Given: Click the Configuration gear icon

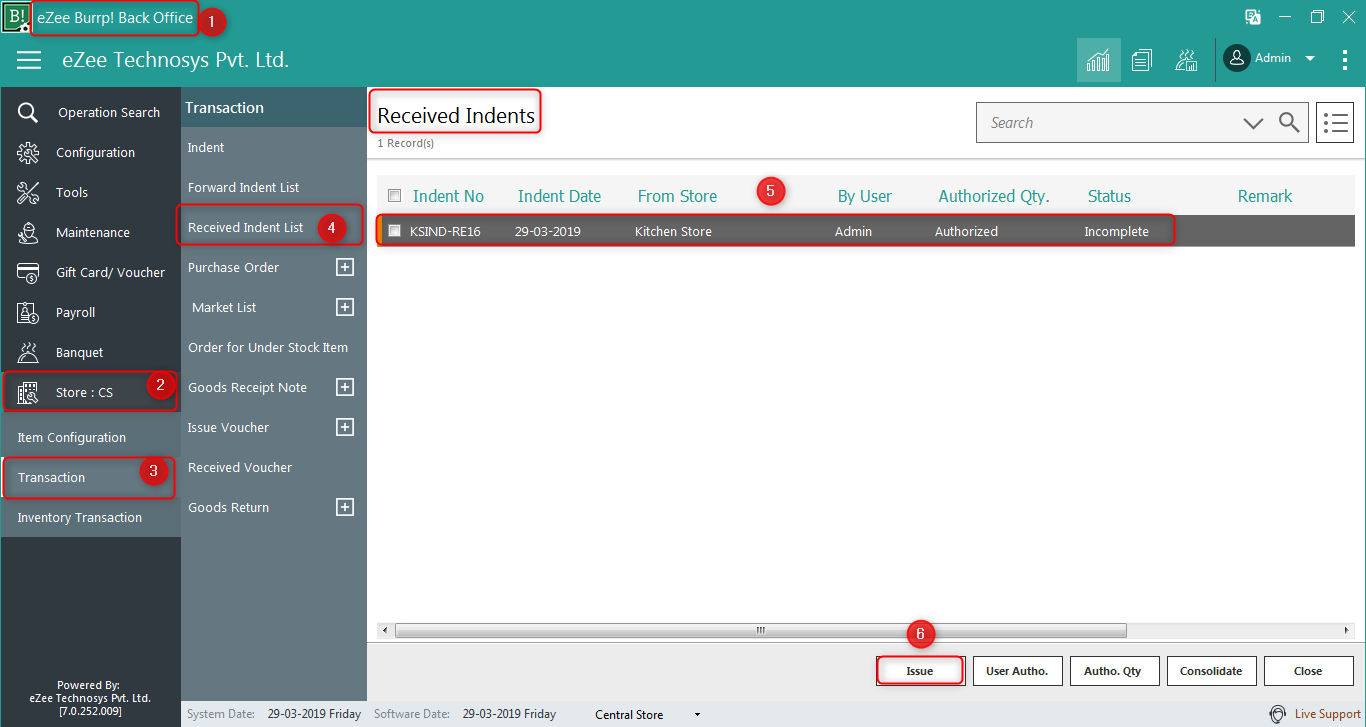Looking at the screenshot, I should tap(28, 152).
